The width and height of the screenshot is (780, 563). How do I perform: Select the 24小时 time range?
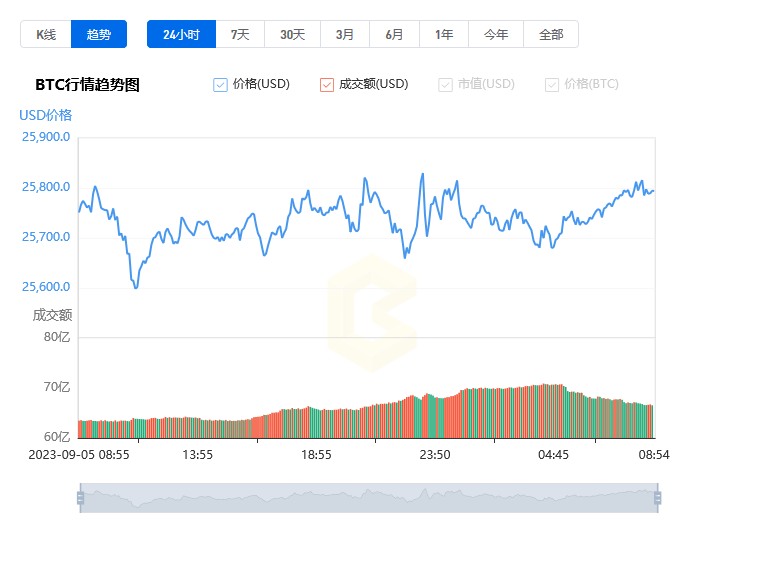181,34
